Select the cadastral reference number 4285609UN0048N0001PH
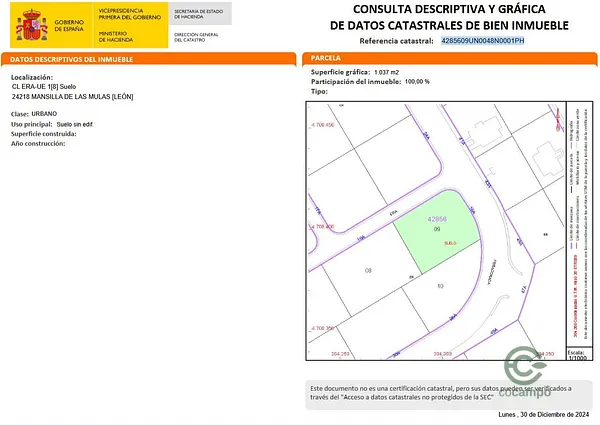600x426 pixels. tap(483, 41)
